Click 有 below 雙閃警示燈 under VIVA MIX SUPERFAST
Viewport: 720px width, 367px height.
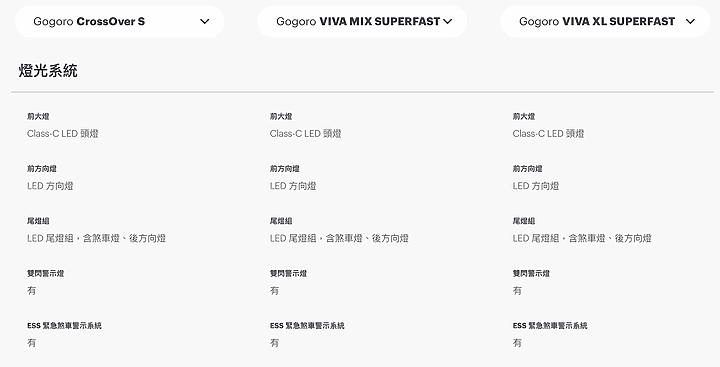coord(274,291)
